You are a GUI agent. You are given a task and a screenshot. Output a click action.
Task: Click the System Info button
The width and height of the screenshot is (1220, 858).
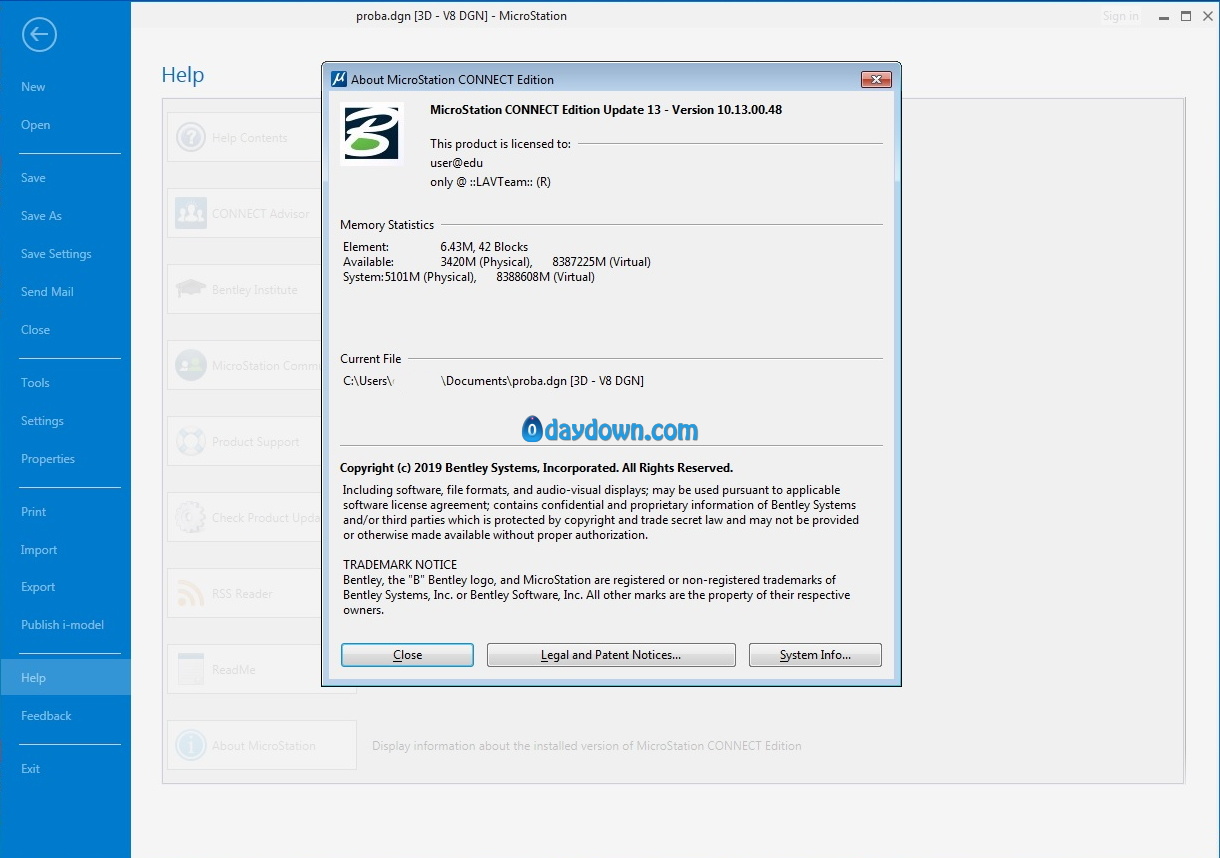tap(815, 655)
